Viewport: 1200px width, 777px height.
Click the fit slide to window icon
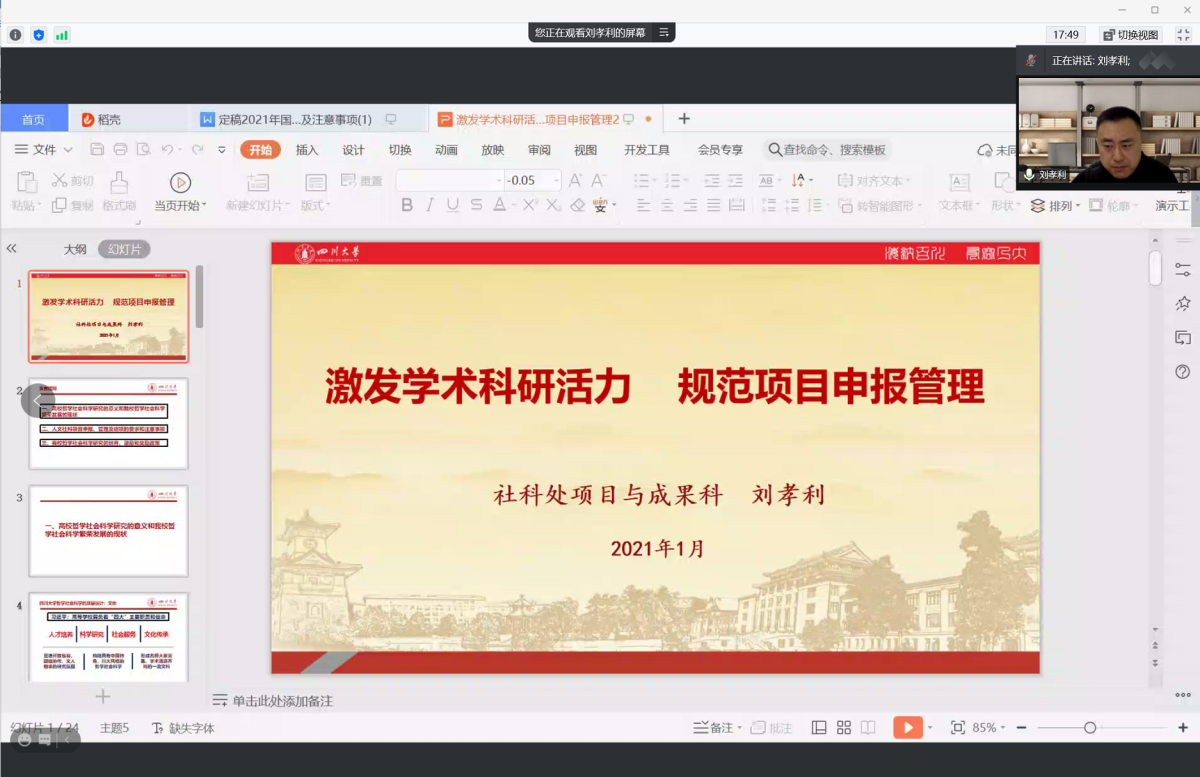tap(957, 728)
